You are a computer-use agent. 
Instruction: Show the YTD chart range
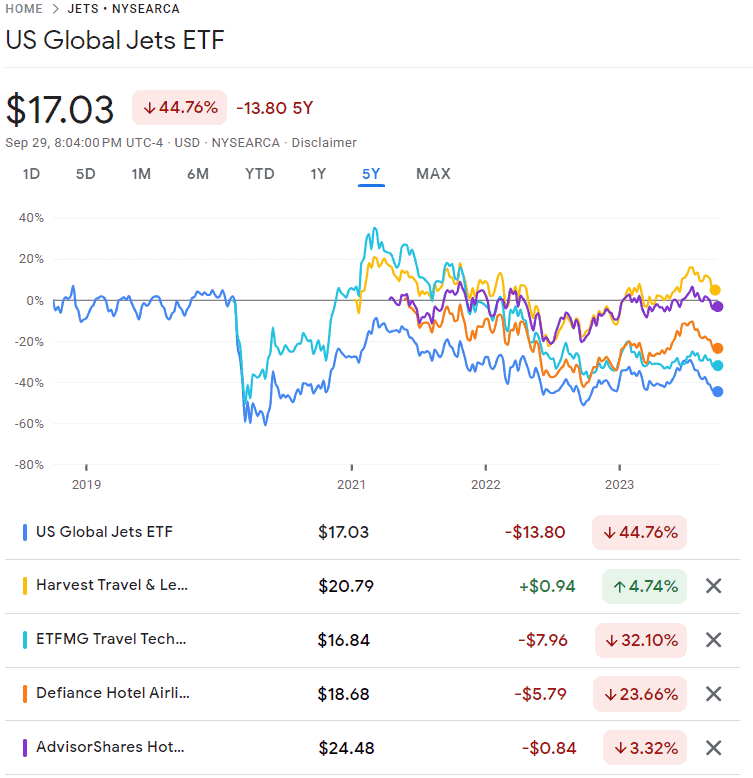[260, 174]
